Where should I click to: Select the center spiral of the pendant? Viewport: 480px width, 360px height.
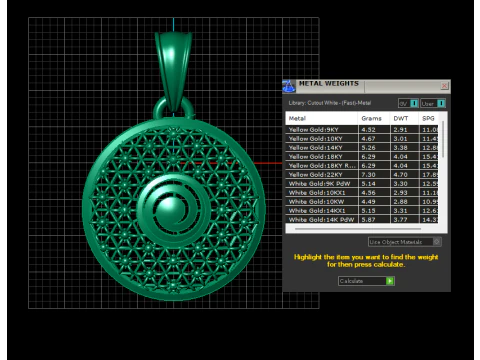click(173, 211)
